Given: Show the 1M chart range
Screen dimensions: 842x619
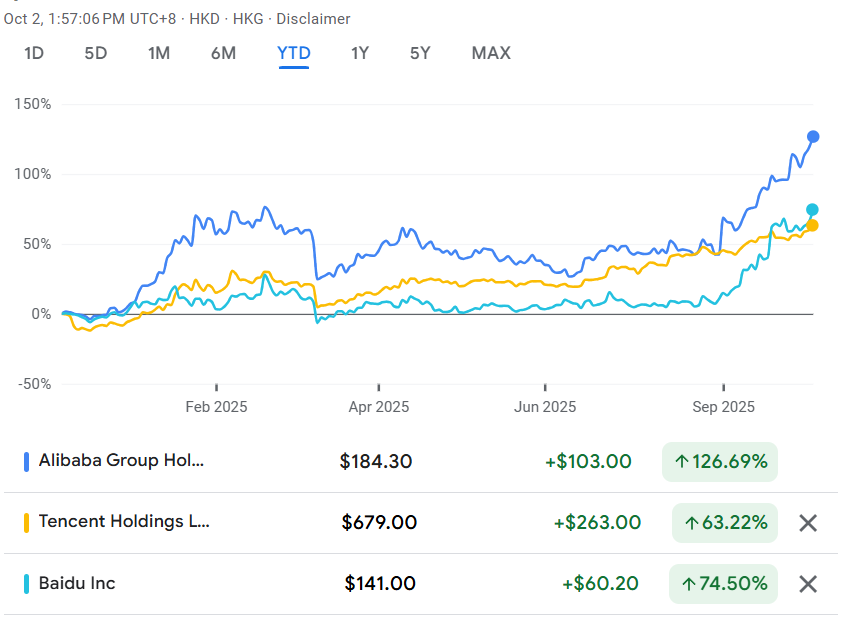Looking at the screenshot, I should 158,53.
